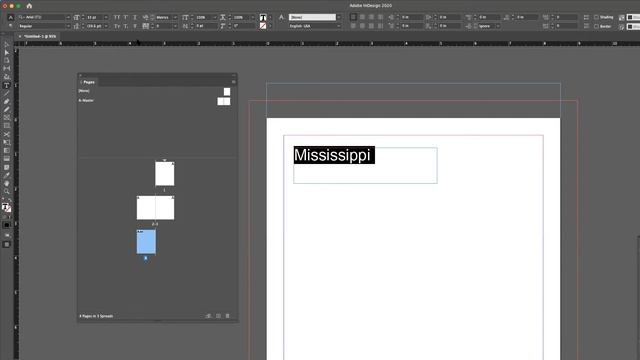640x360 pixels.
Task: Click the Delete Selected Pages trash icon
Action: click(228, 316)
